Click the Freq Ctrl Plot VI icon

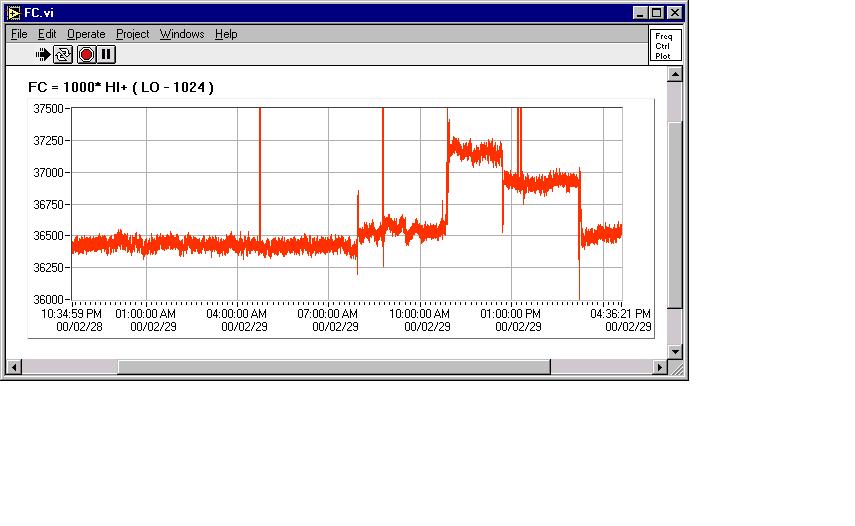pos(664,45)
